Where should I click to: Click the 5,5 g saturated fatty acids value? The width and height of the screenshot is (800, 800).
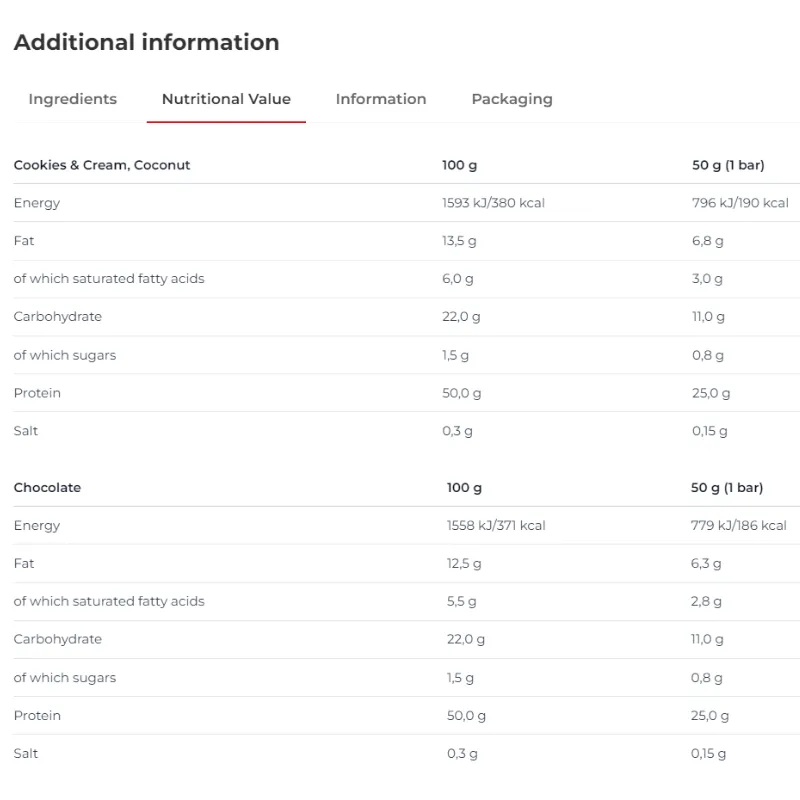[461, 602]
